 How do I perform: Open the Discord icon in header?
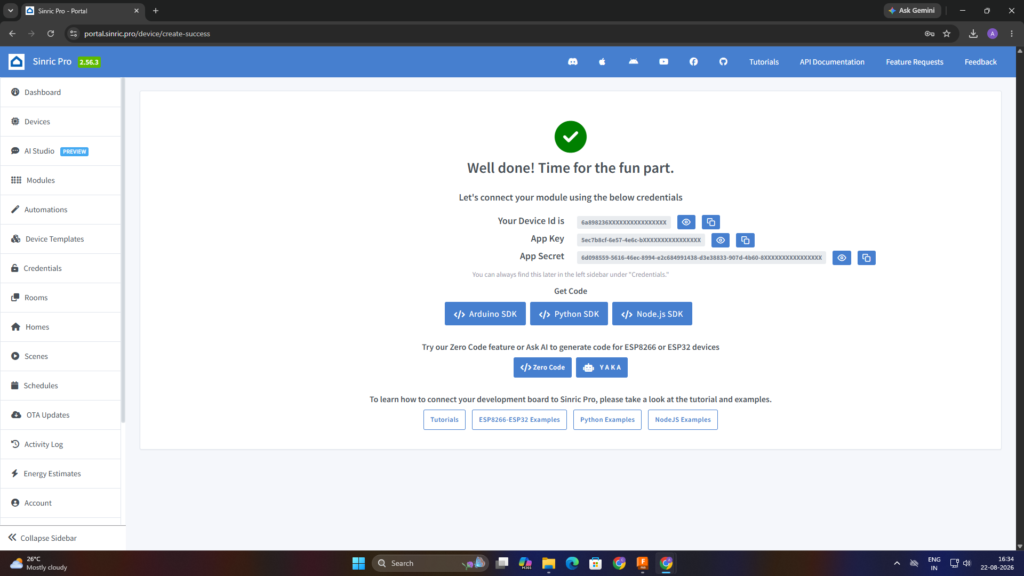click(x=573, y=61)
